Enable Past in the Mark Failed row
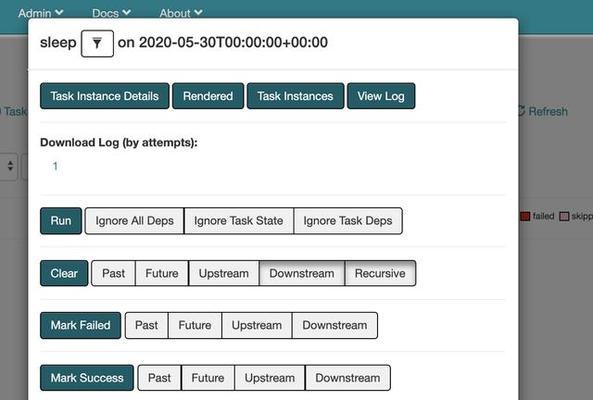 tap(147, 325)
